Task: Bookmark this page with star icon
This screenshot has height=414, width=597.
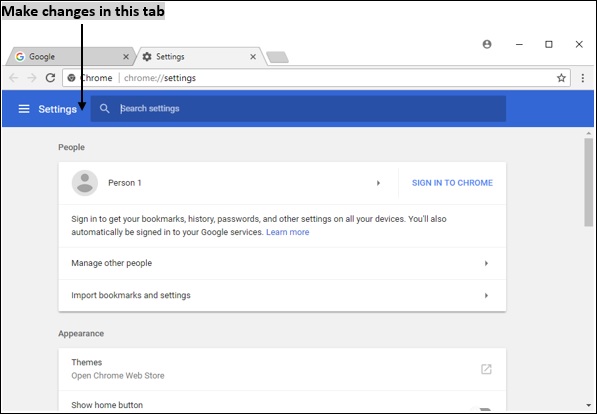Action: [561, 78]
